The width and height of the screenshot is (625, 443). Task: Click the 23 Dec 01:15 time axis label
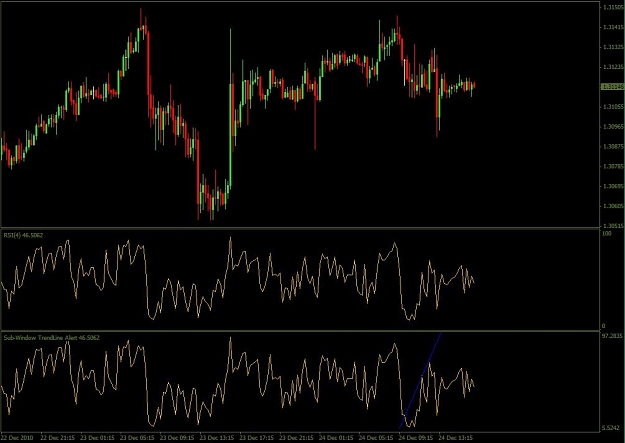pos(97,438)
